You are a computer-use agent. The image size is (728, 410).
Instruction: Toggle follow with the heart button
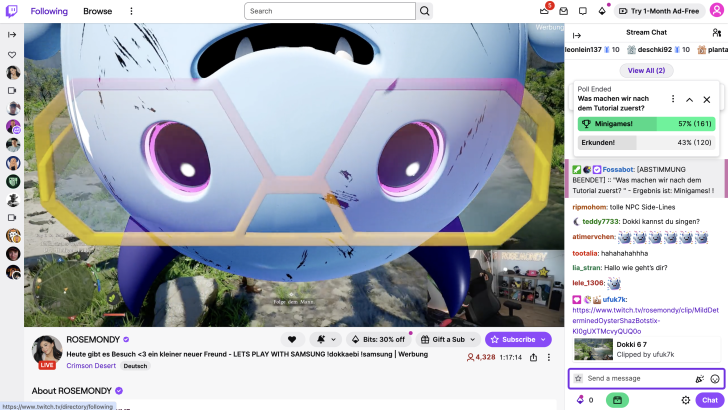coord(292,339)
